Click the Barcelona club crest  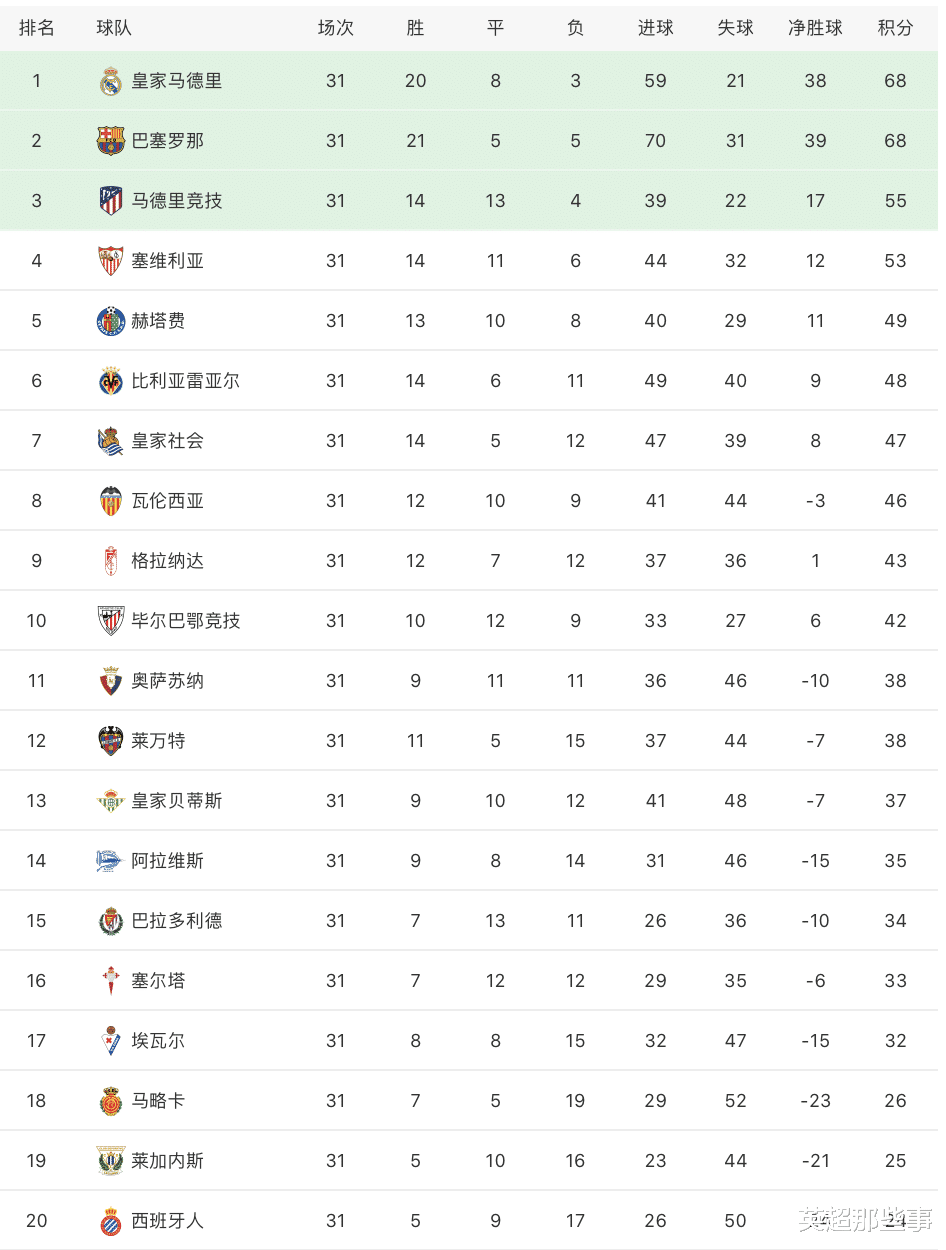[110, 141]
